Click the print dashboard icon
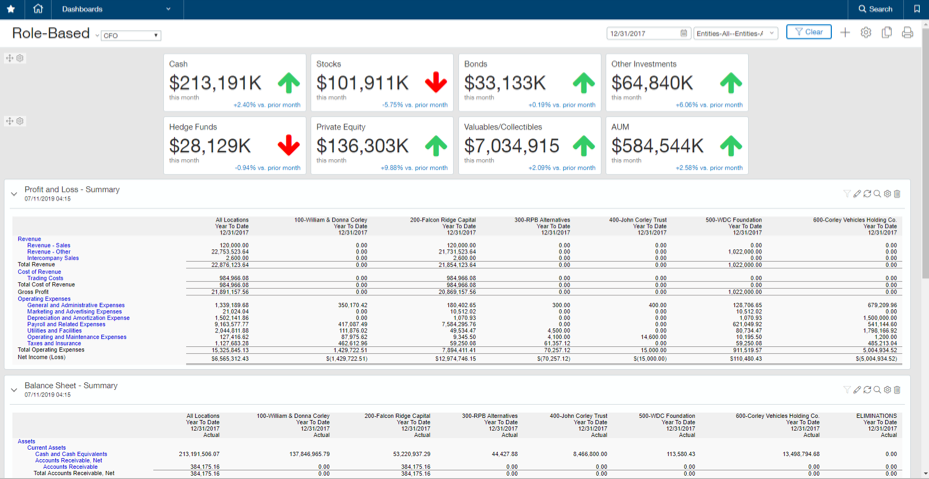Image resolution: width=929 pixels, height=479 pixels. 907,33
